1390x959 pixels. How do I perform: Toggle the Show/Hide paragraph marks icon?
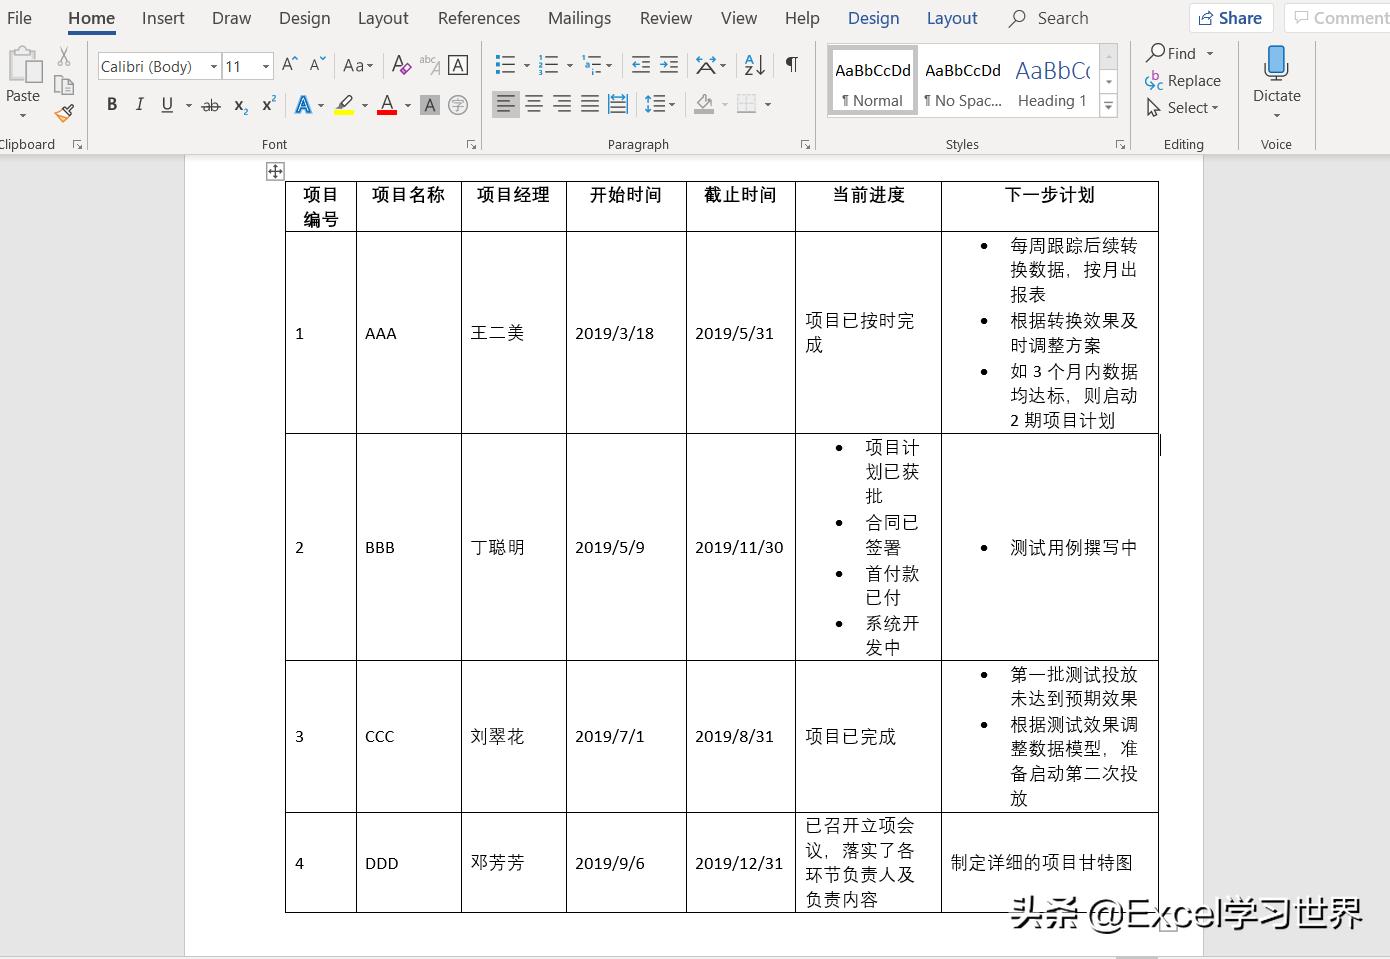pos(791,64)
